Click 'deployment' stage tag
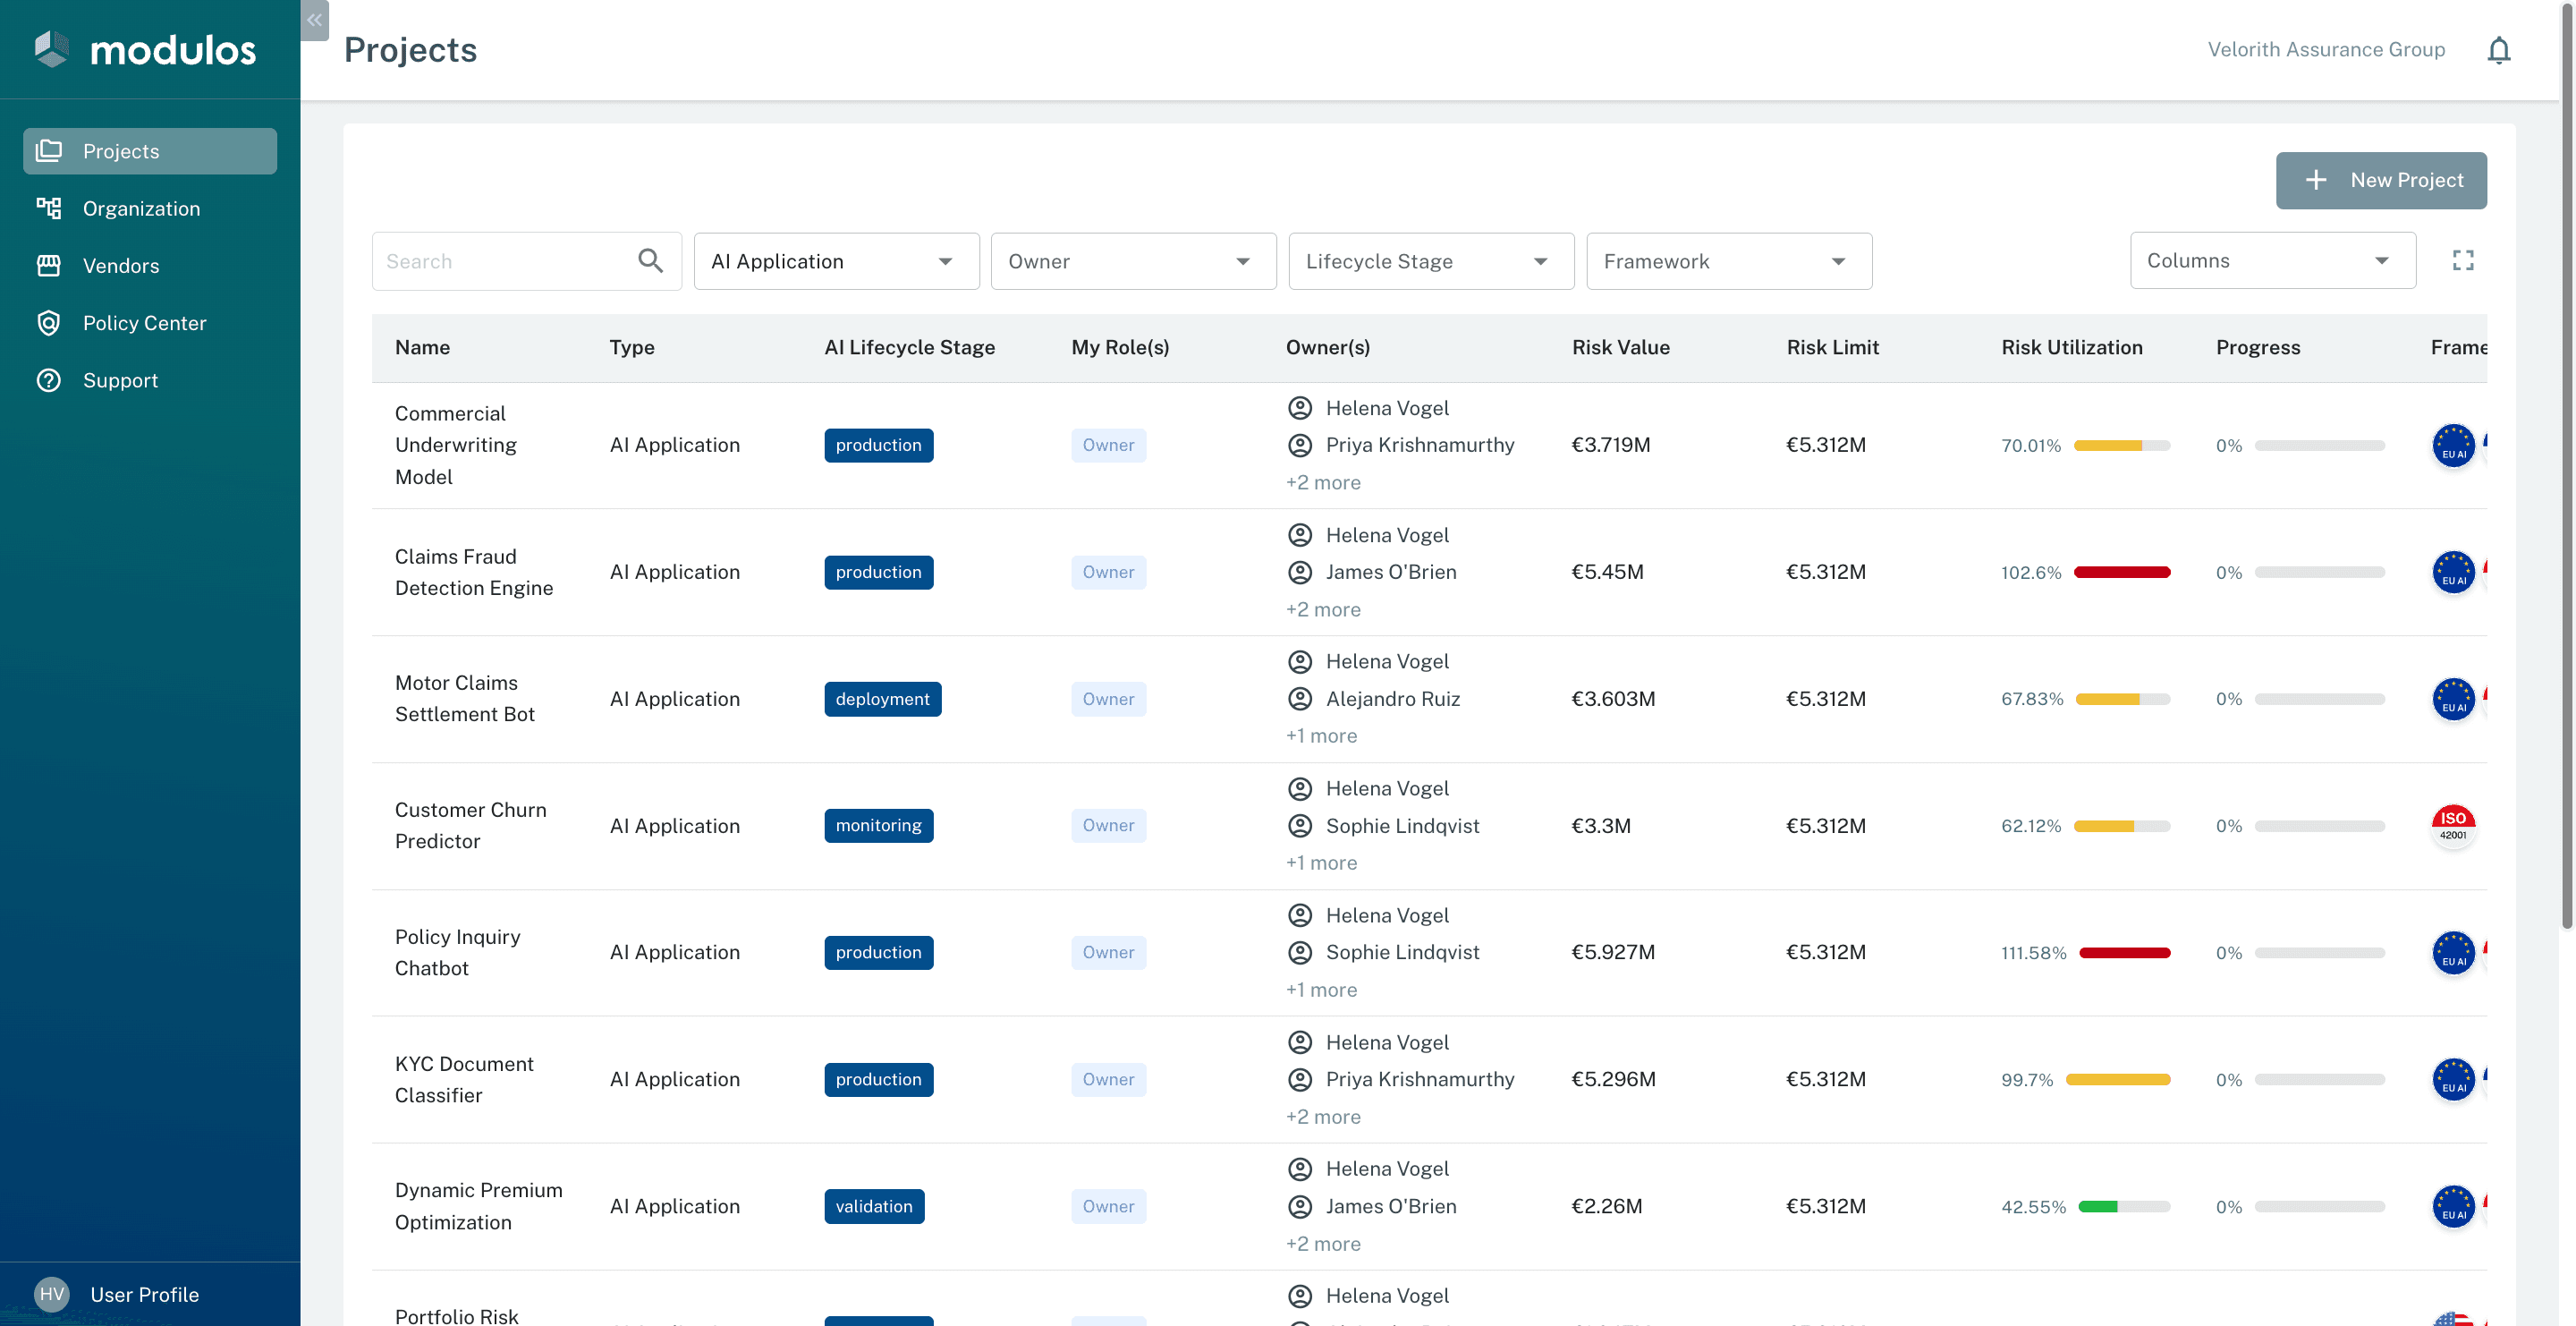Screen dimensions: 2576x1326 tap(882, 699)
